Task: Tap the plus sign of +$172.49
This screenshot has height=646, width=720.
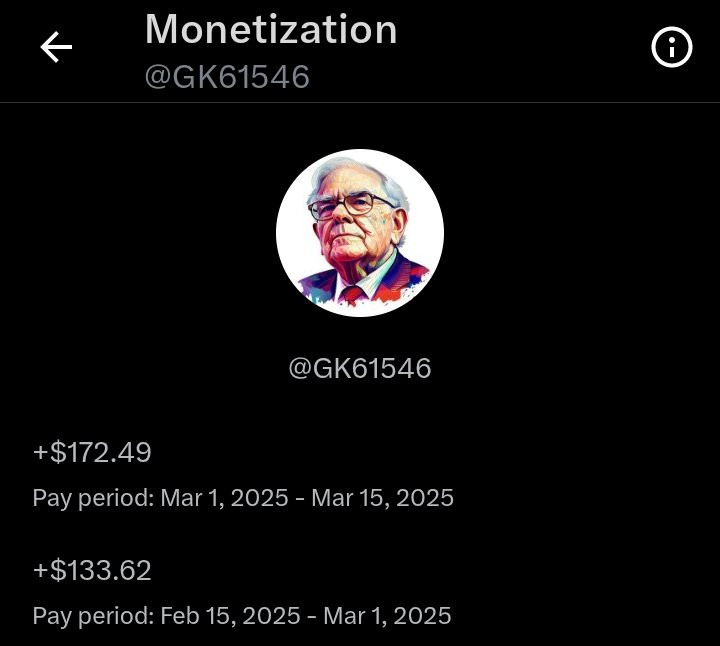Action: [x=41, y=454]
